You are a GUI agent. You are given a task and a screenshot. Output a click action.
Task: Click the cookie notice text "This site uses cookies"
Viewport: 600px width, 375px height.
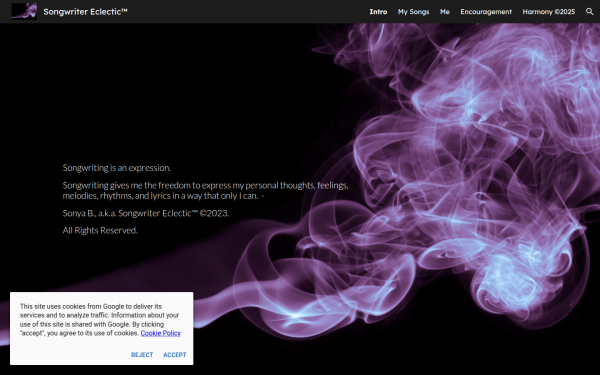pyautogui.click(x=100, y=320)
